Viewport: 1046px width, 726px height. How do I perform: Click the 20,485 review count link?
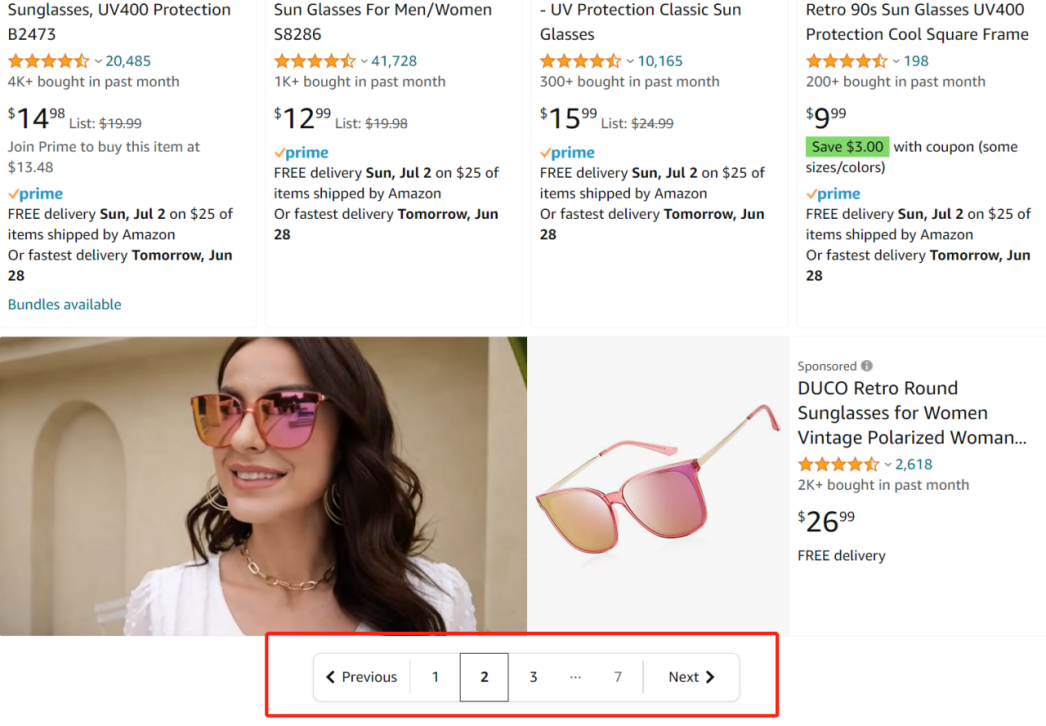click(128, 61)
